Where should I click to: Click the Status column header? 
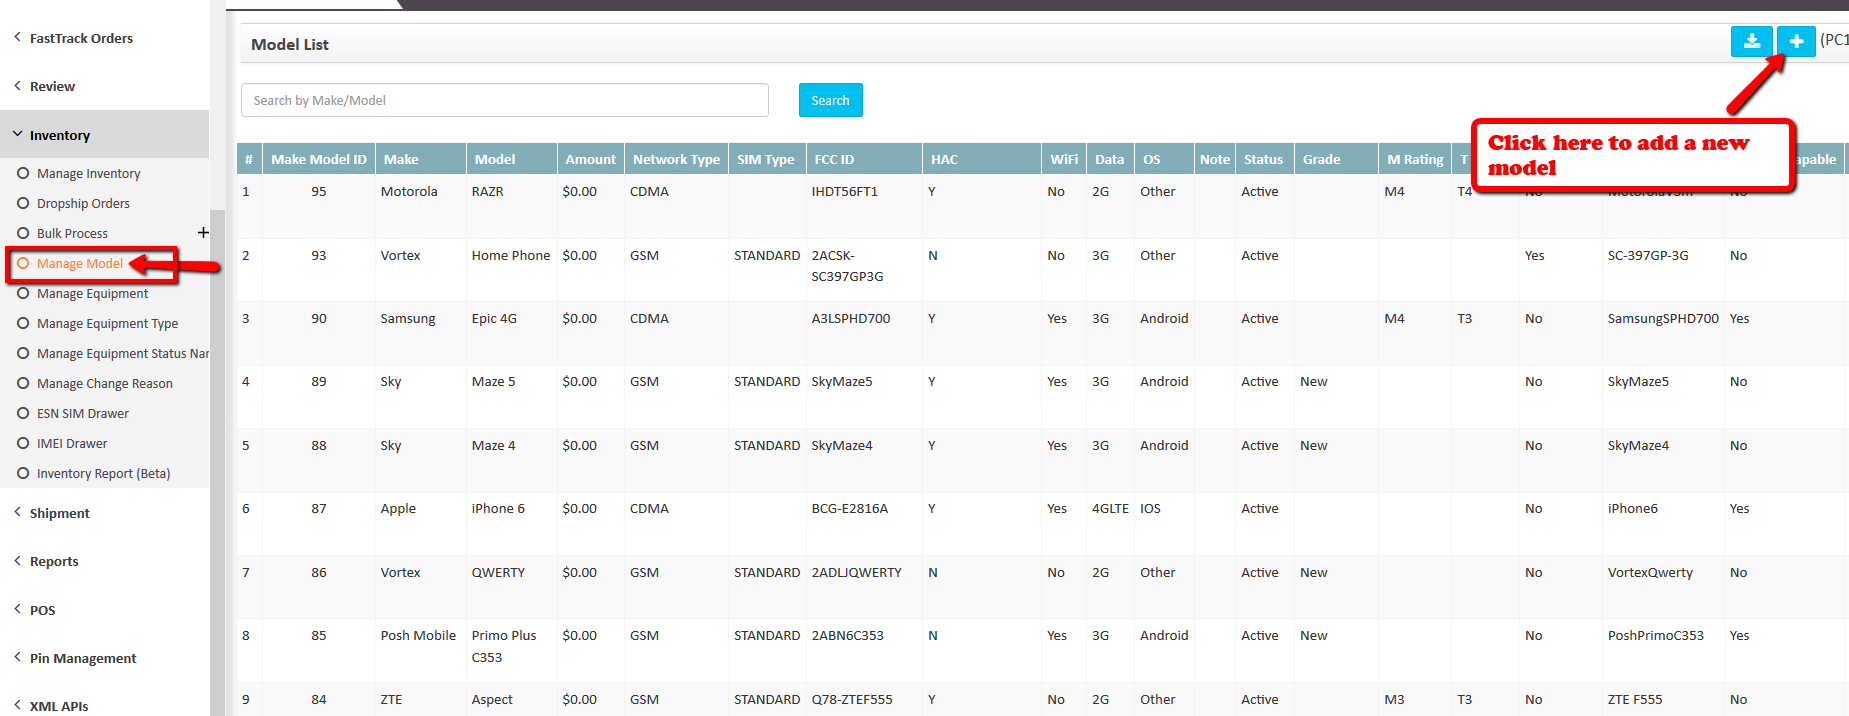[1264, 159]
